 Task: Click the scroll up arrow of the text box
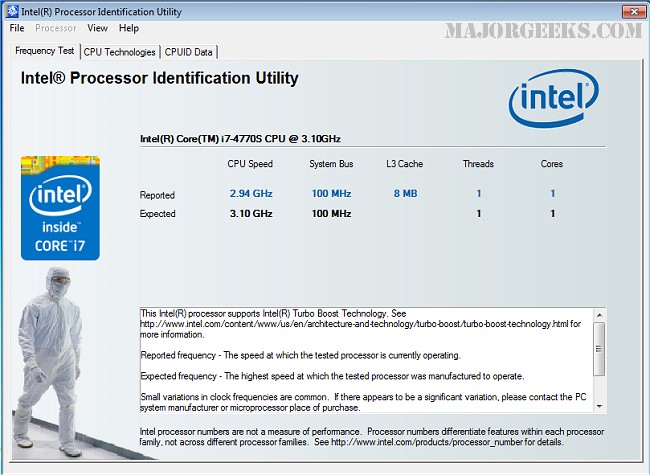(x=598, y=316)
